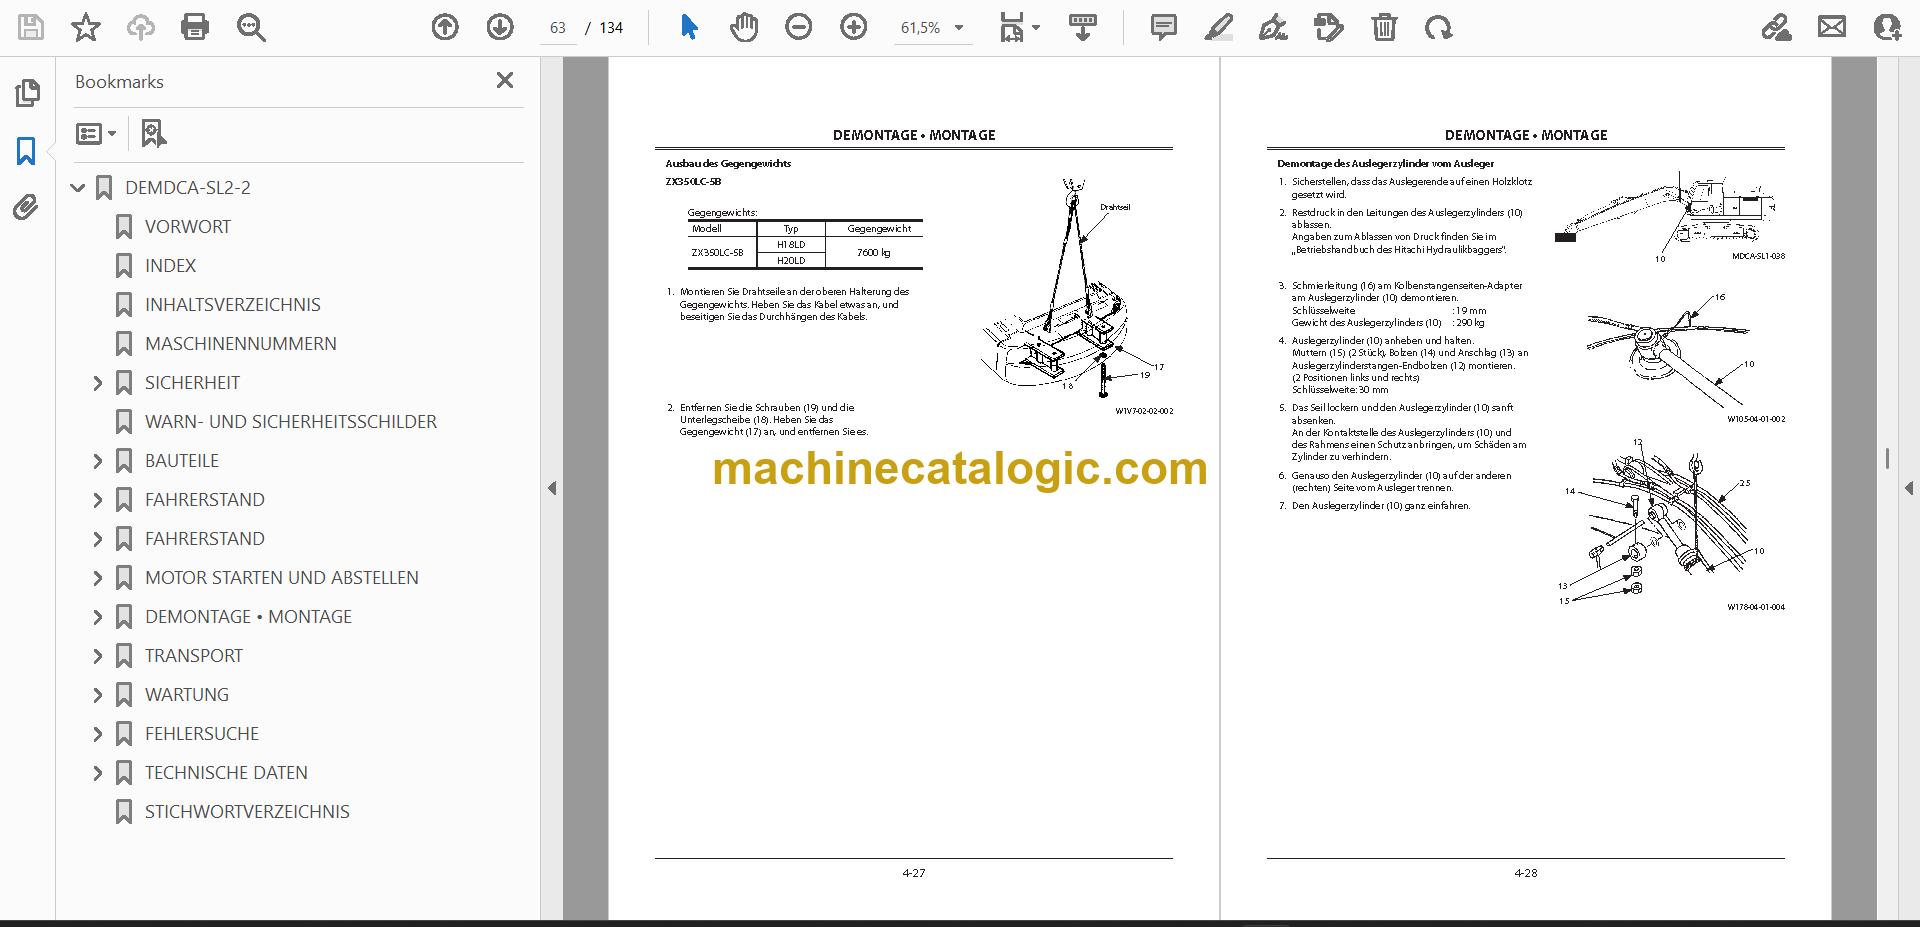Open the bookmark options menu dropdown
The width and height of the screenshot is (1920, 927).
(97, 133)
